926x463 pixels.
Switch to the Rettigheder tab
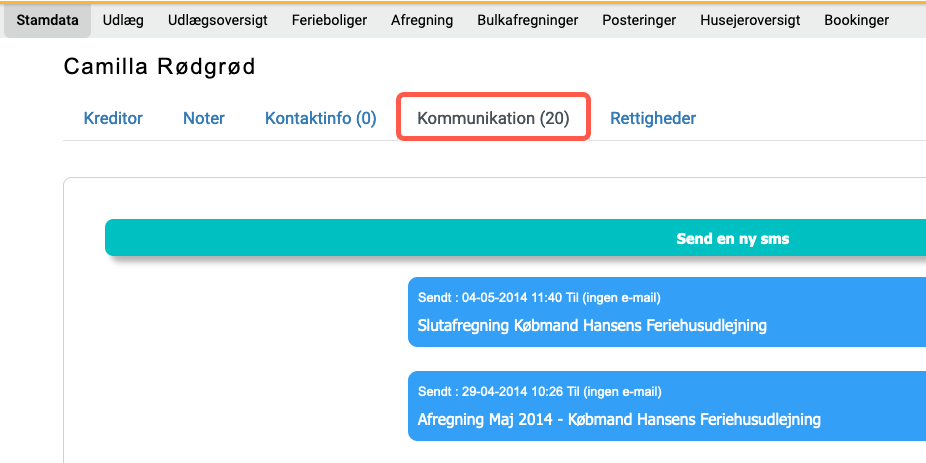pos(653,118)
